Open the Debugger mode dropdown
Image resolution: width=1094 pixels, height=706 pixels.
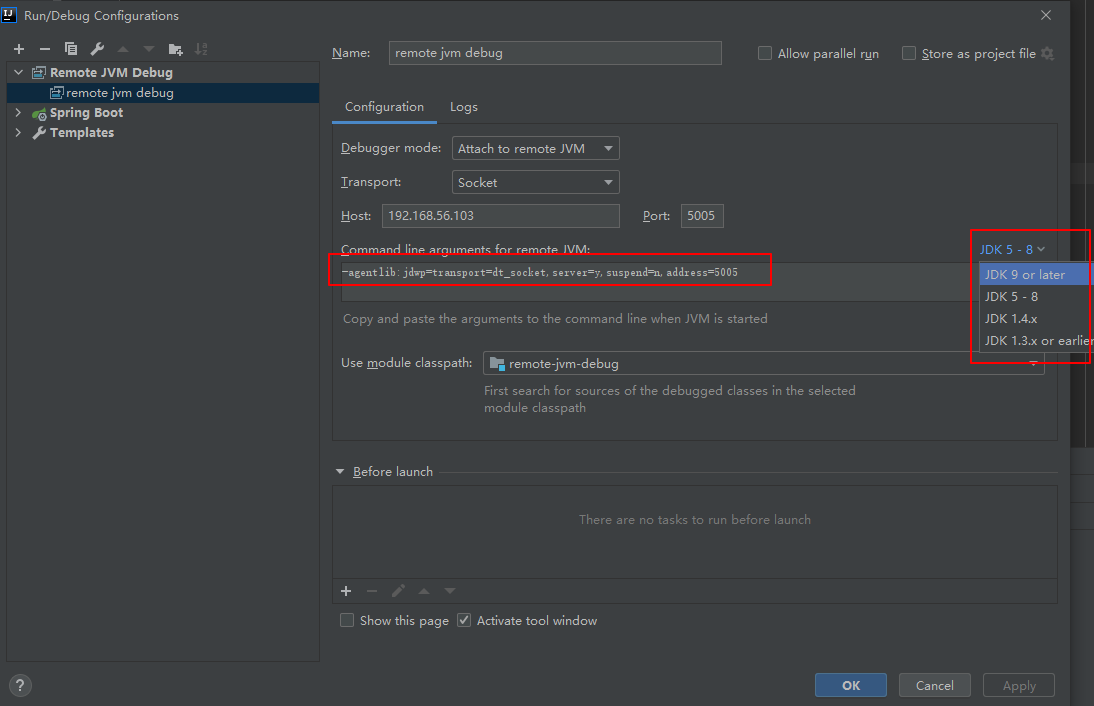pyautogui.click(x=536, y=149)
